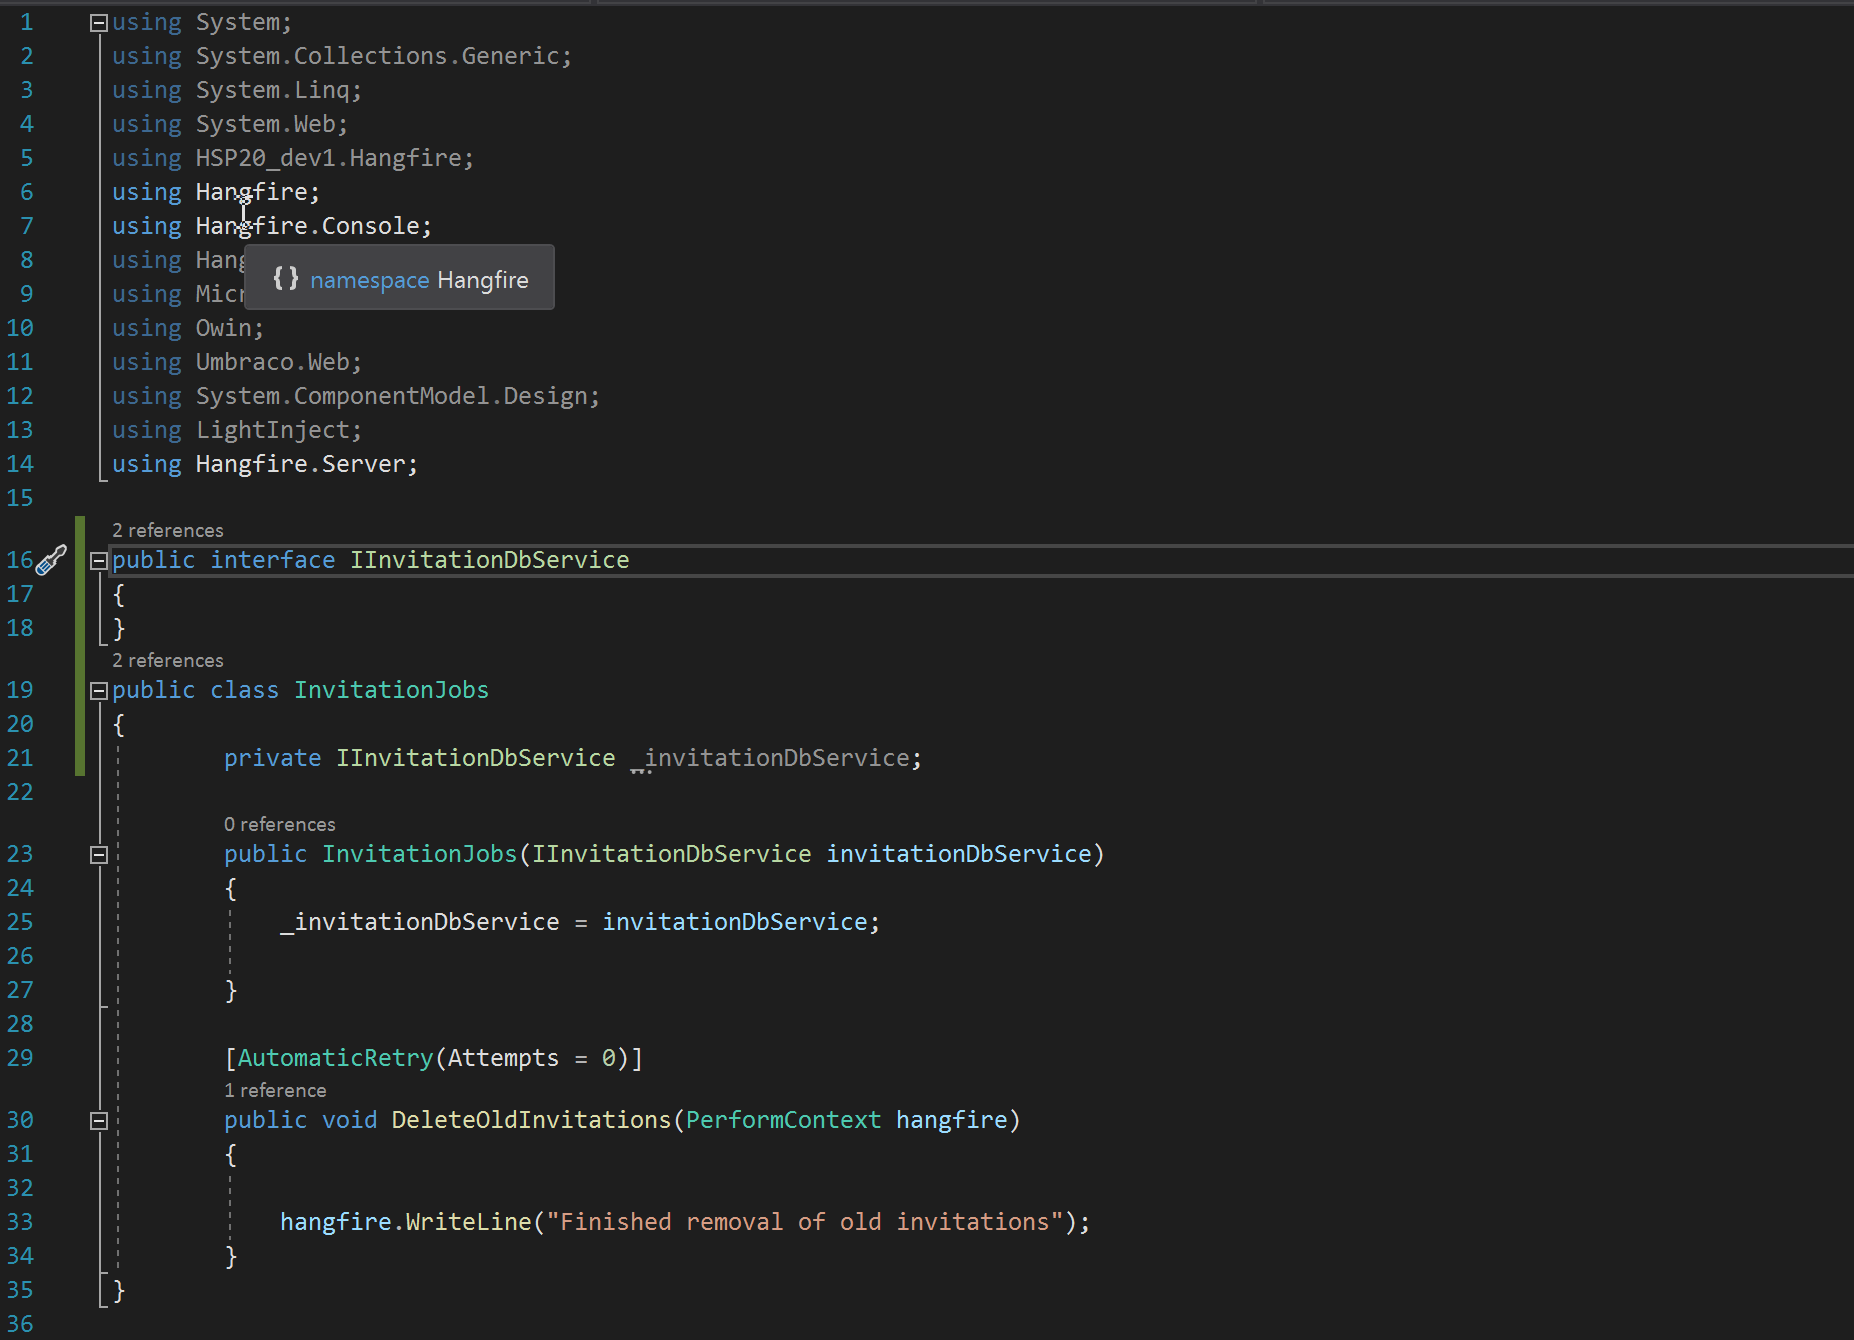
Task: Open the '2 references' CodeLens above InvitationJobs class
Action: [x=168, y=660]
